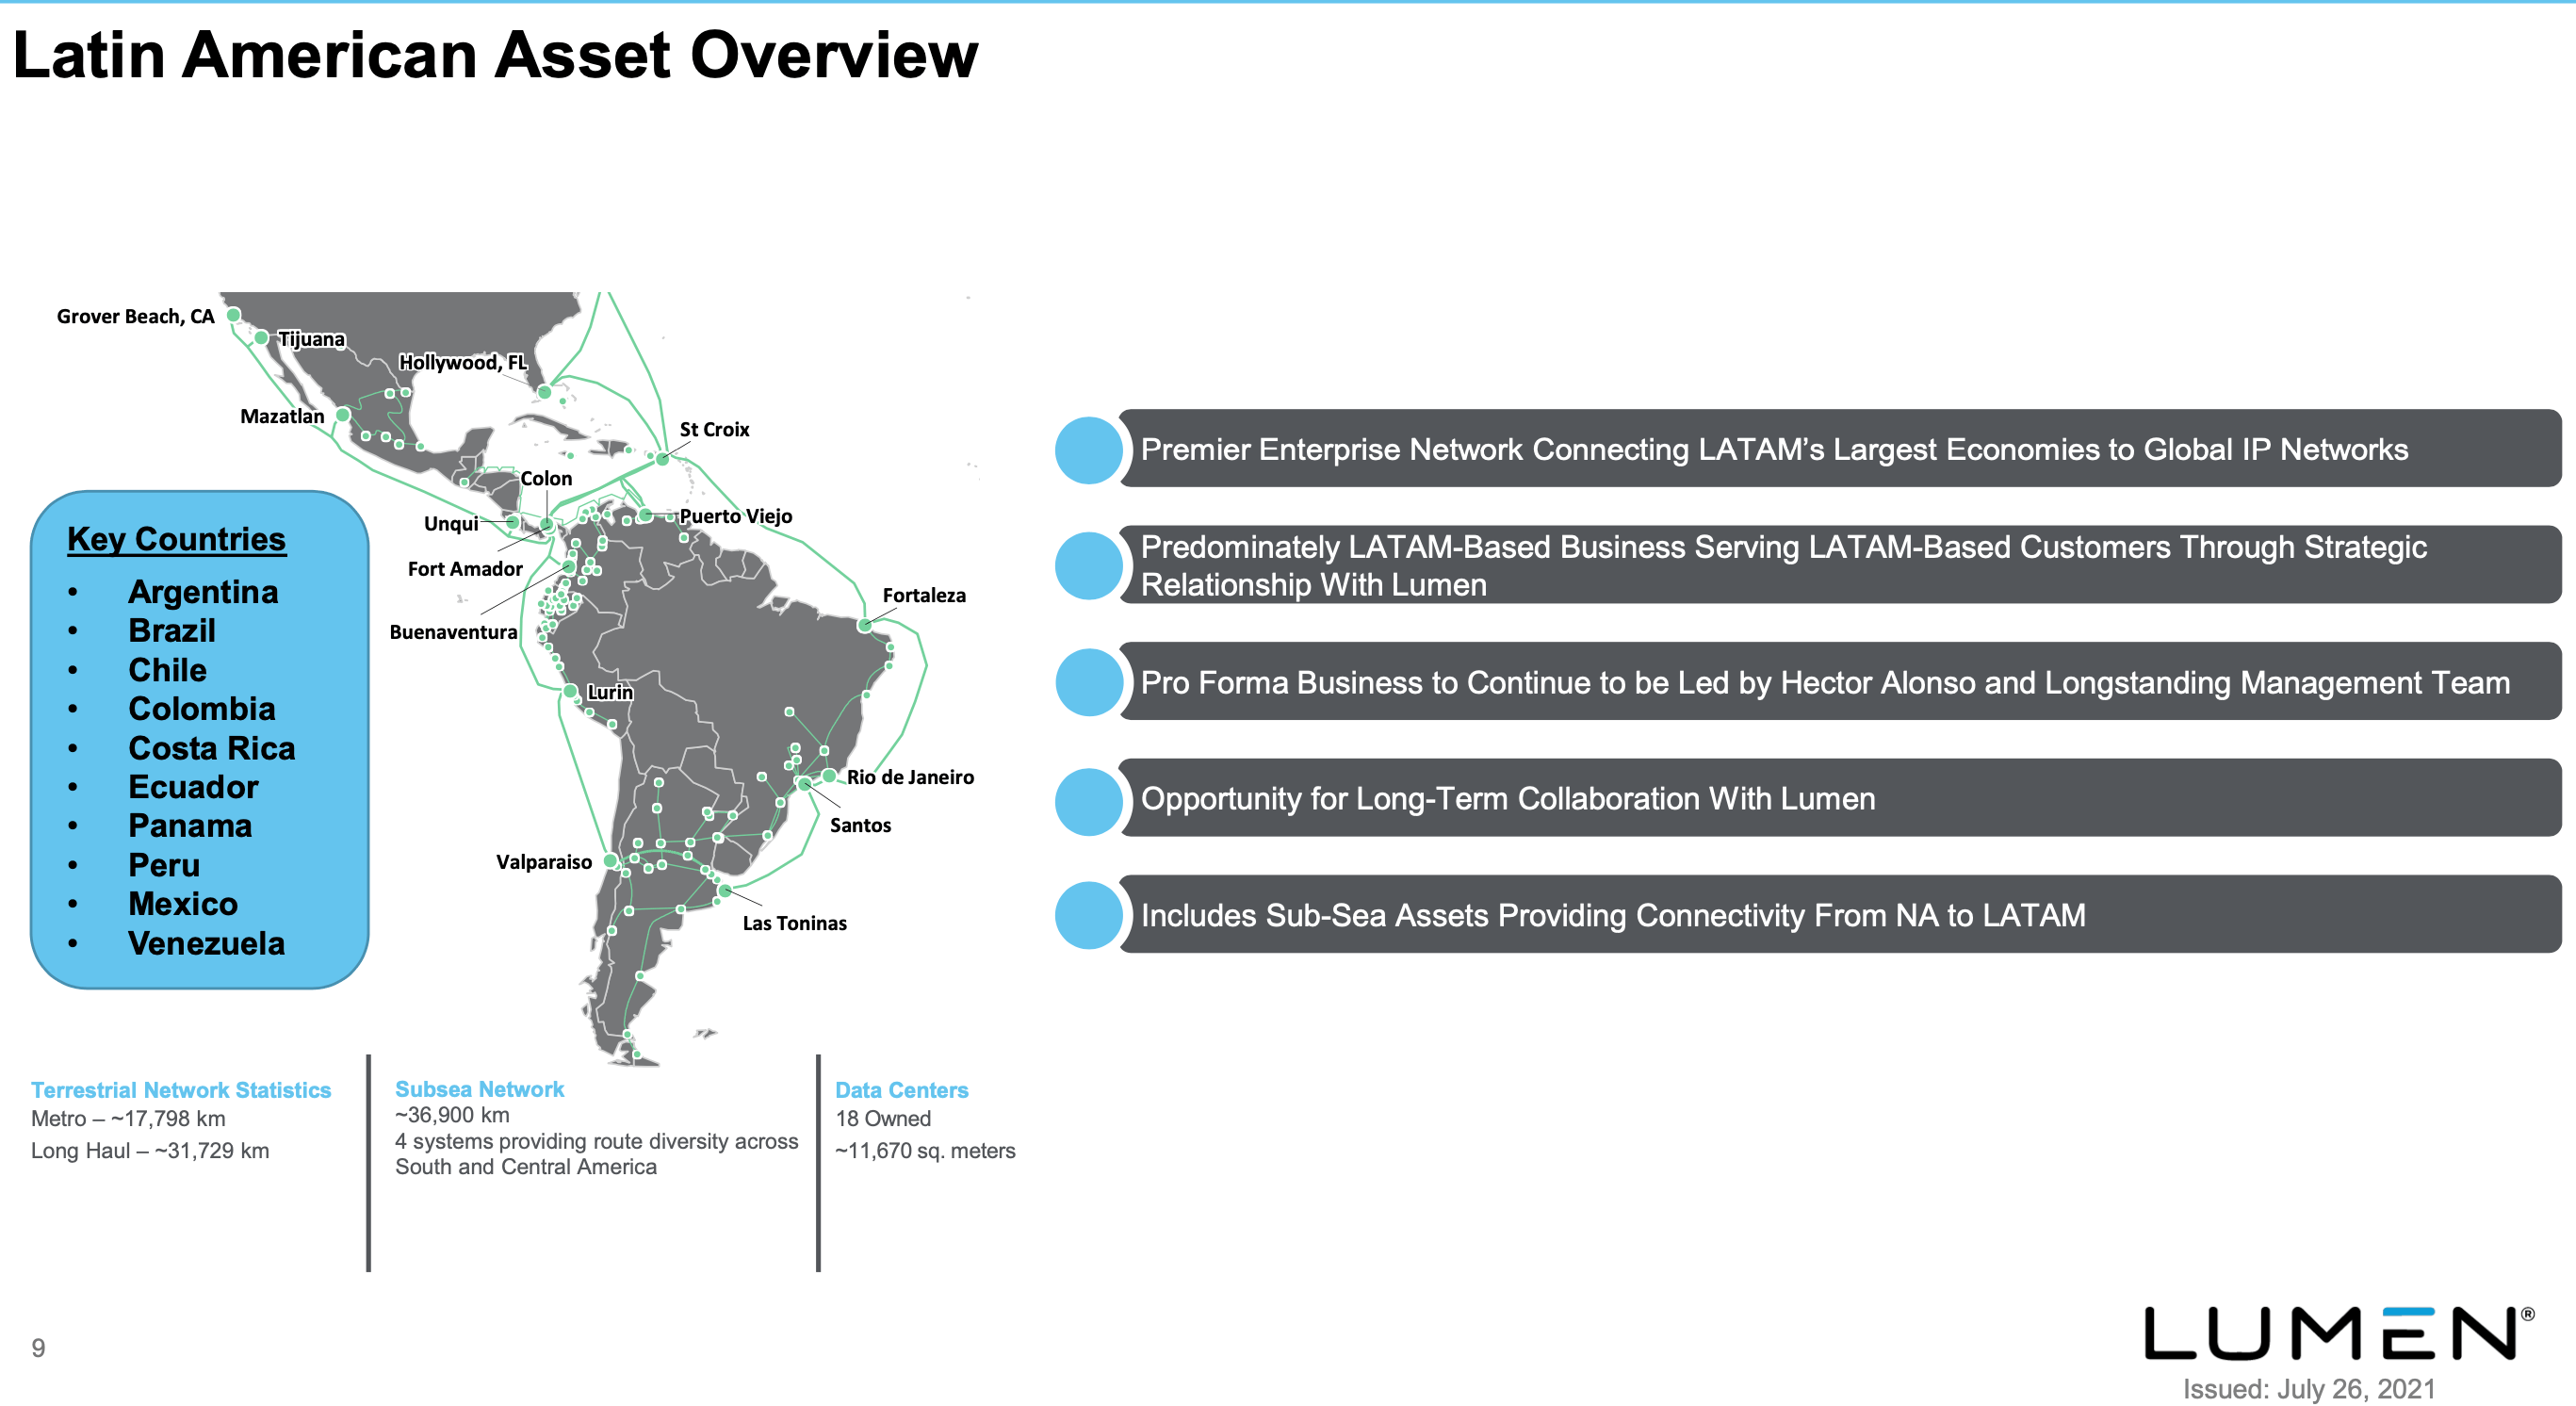This screenshot has height=1406, width=2576.
Task: Click the Tijuana landing point dot
Action: [261, 338]
